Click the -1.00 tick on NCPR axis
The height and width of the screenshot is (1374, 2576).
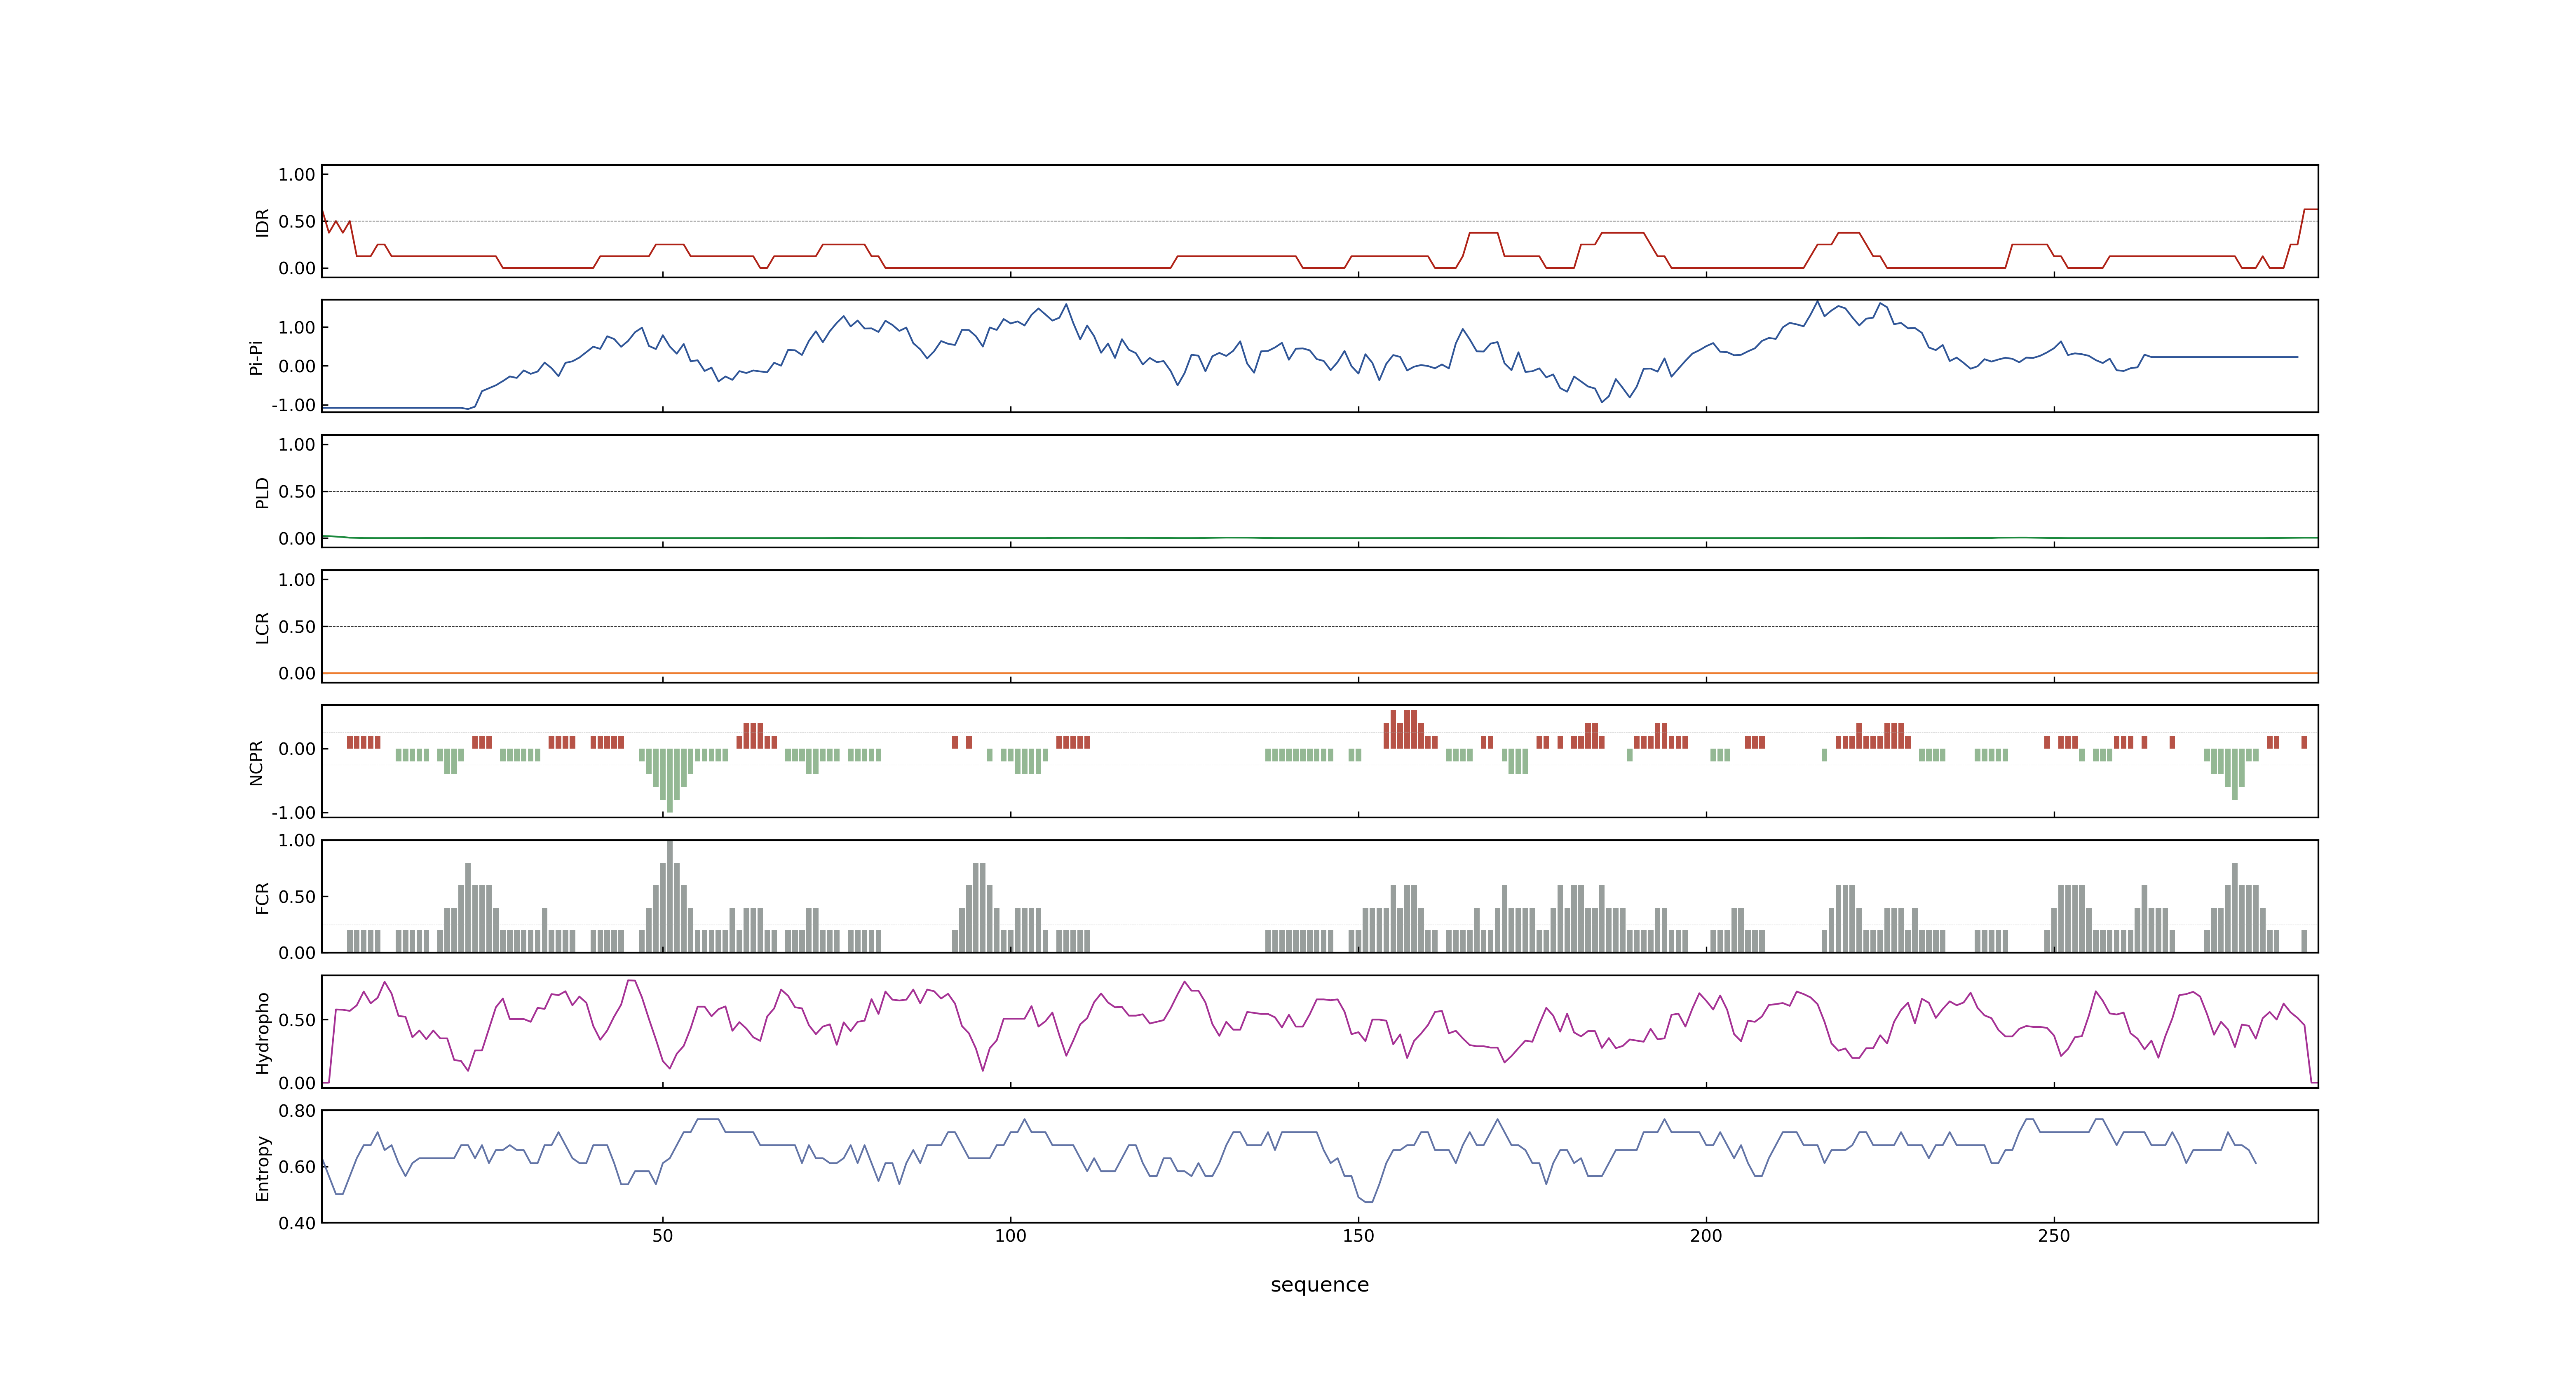coord(293,813)
